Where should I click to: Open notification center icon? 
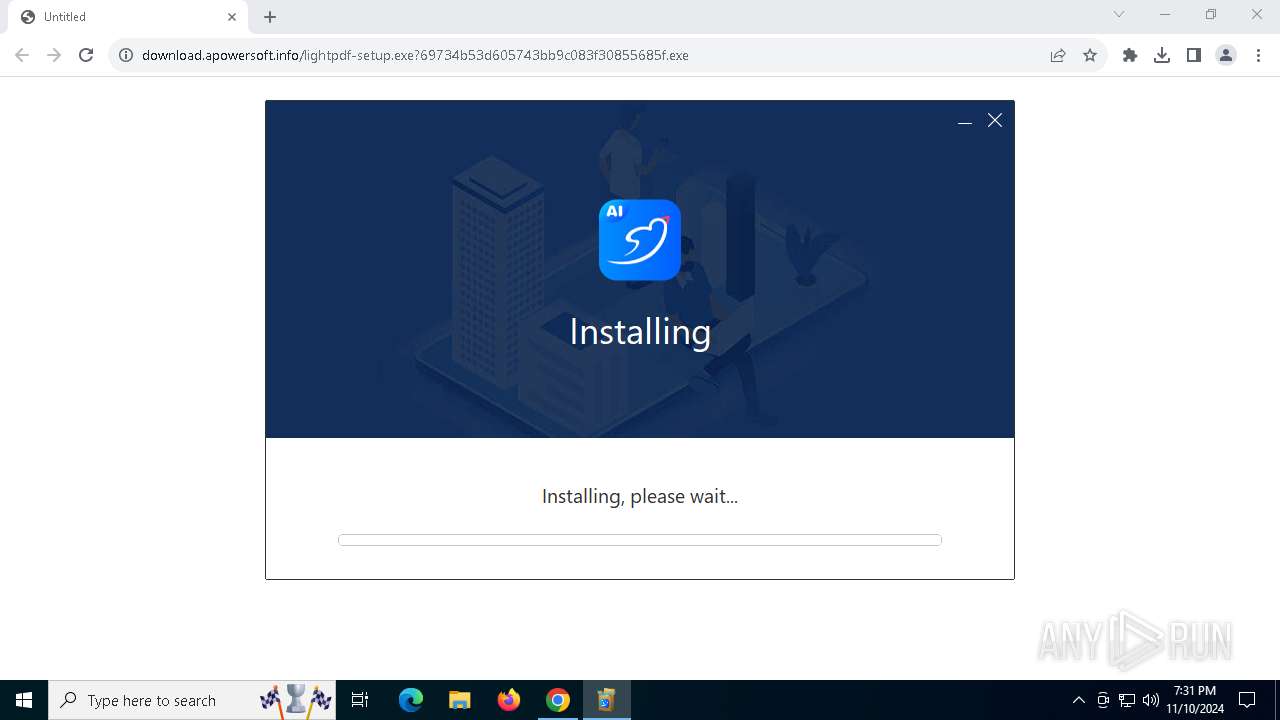coord(1247,700)
